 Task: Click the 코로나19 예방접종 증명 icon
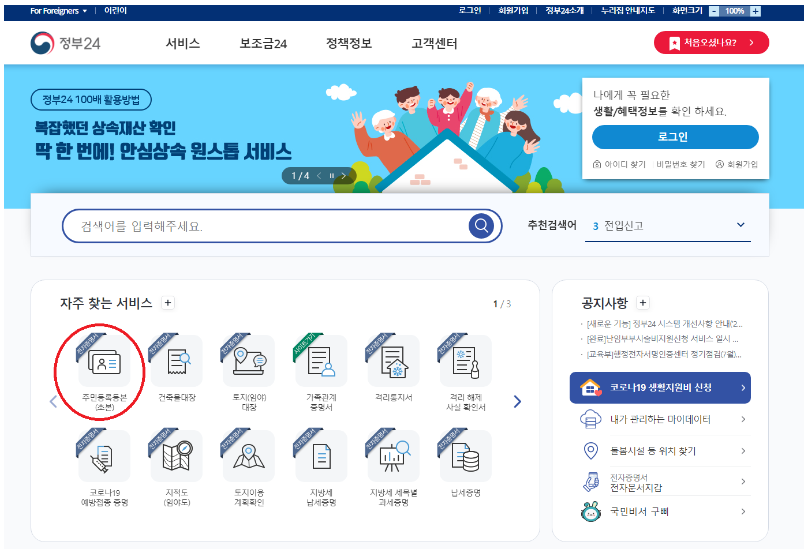104,458
